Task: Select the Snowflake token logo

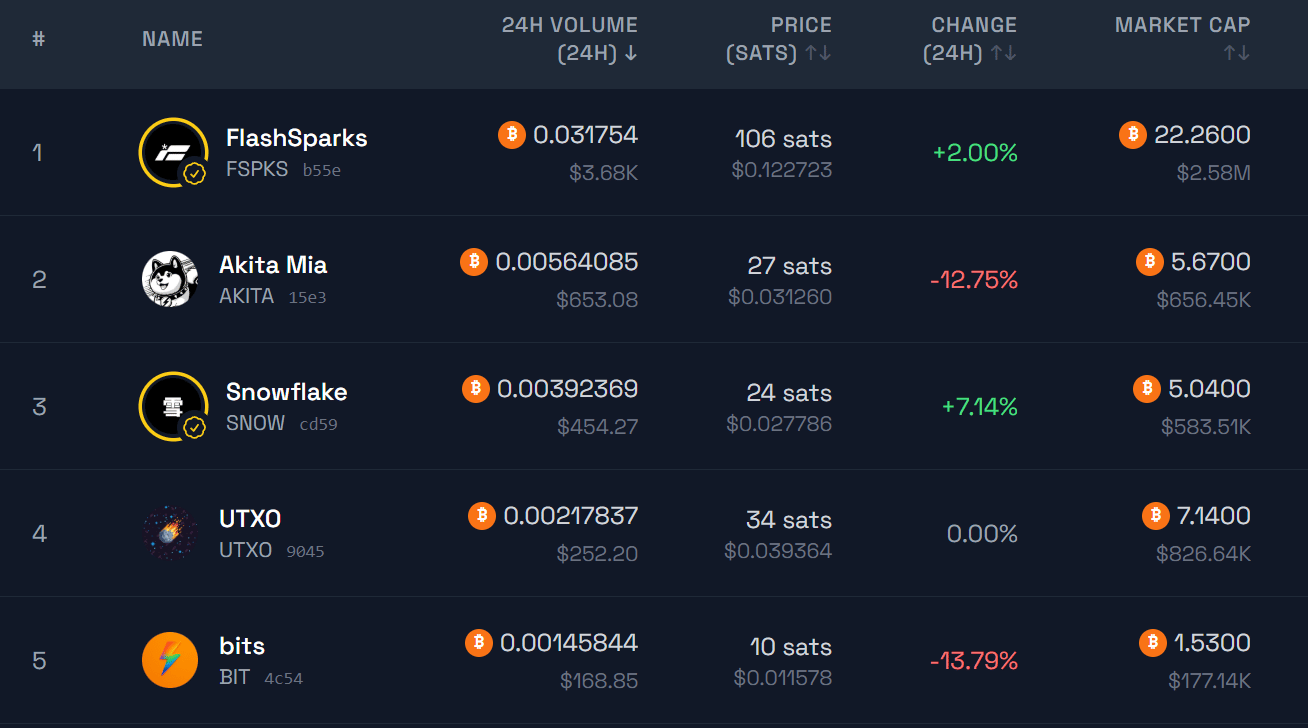Action: tap(172, 406)
